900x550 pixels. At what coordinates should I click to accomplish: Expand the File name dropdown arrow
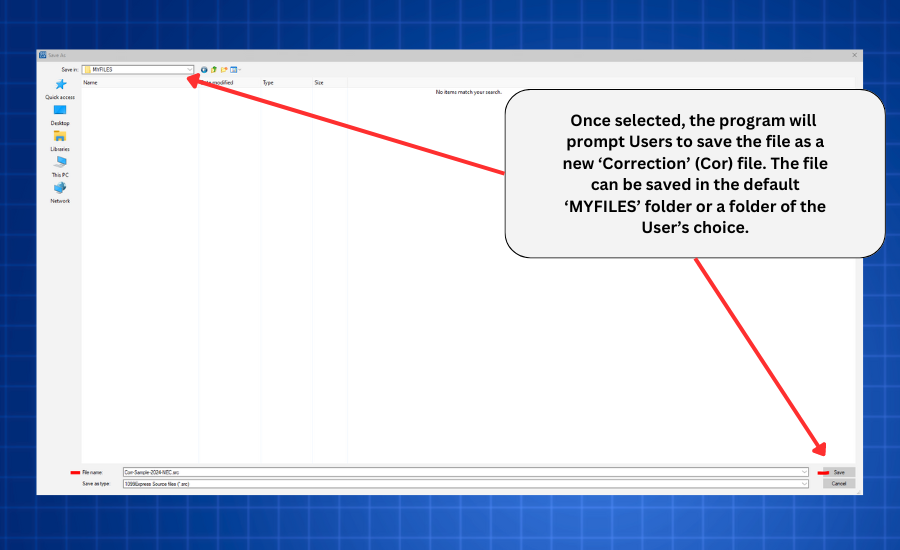[x=804, y=472]
